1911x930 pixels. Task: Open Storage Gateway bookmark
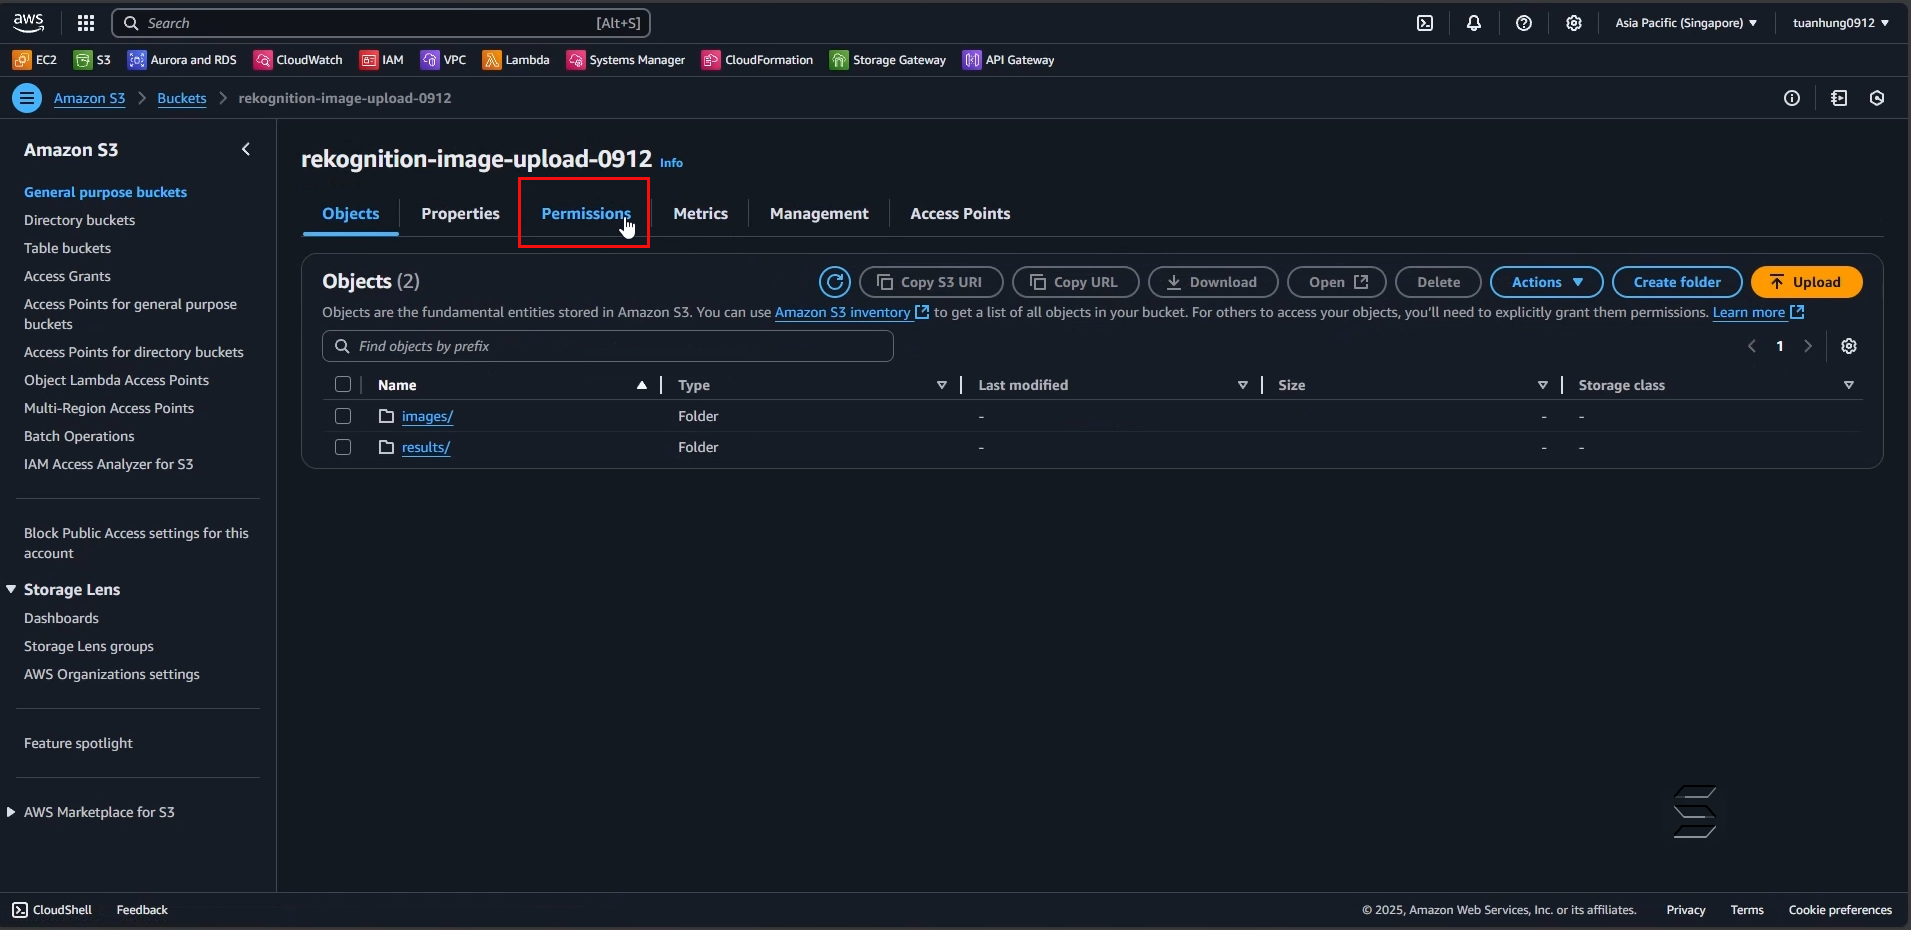point(888,60)
